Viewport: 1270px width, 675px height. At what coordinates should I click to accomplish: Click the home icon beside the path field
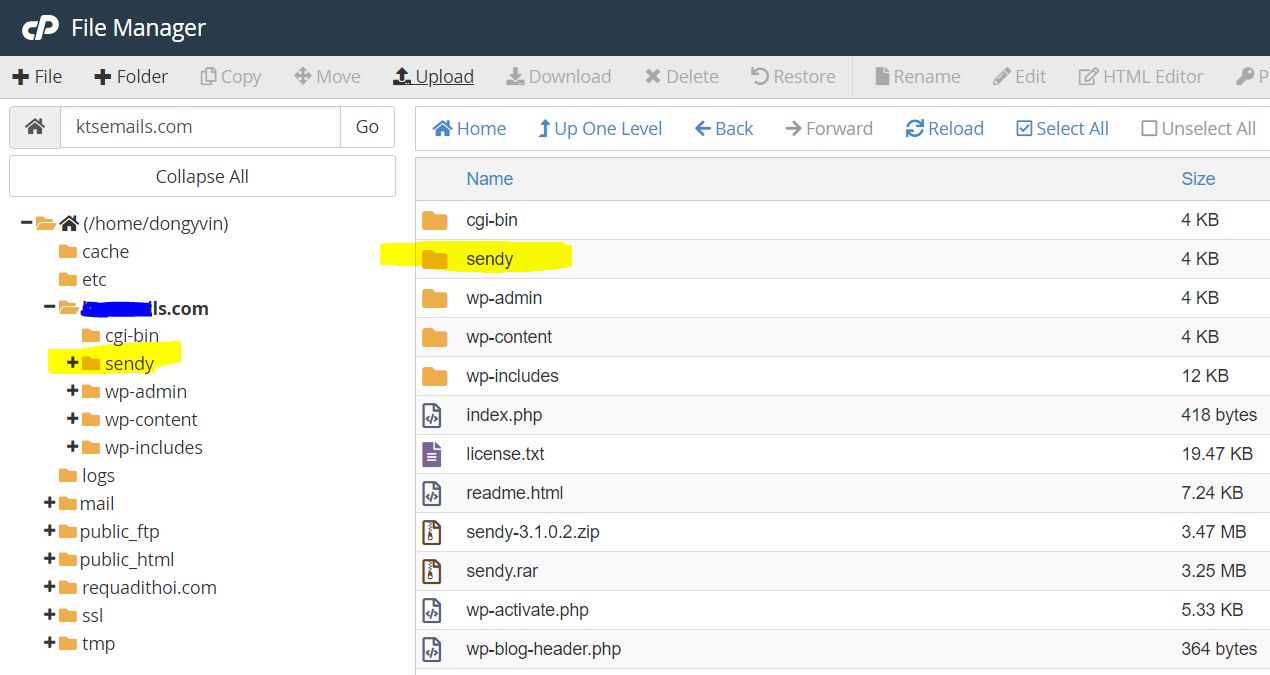[35, 127]
